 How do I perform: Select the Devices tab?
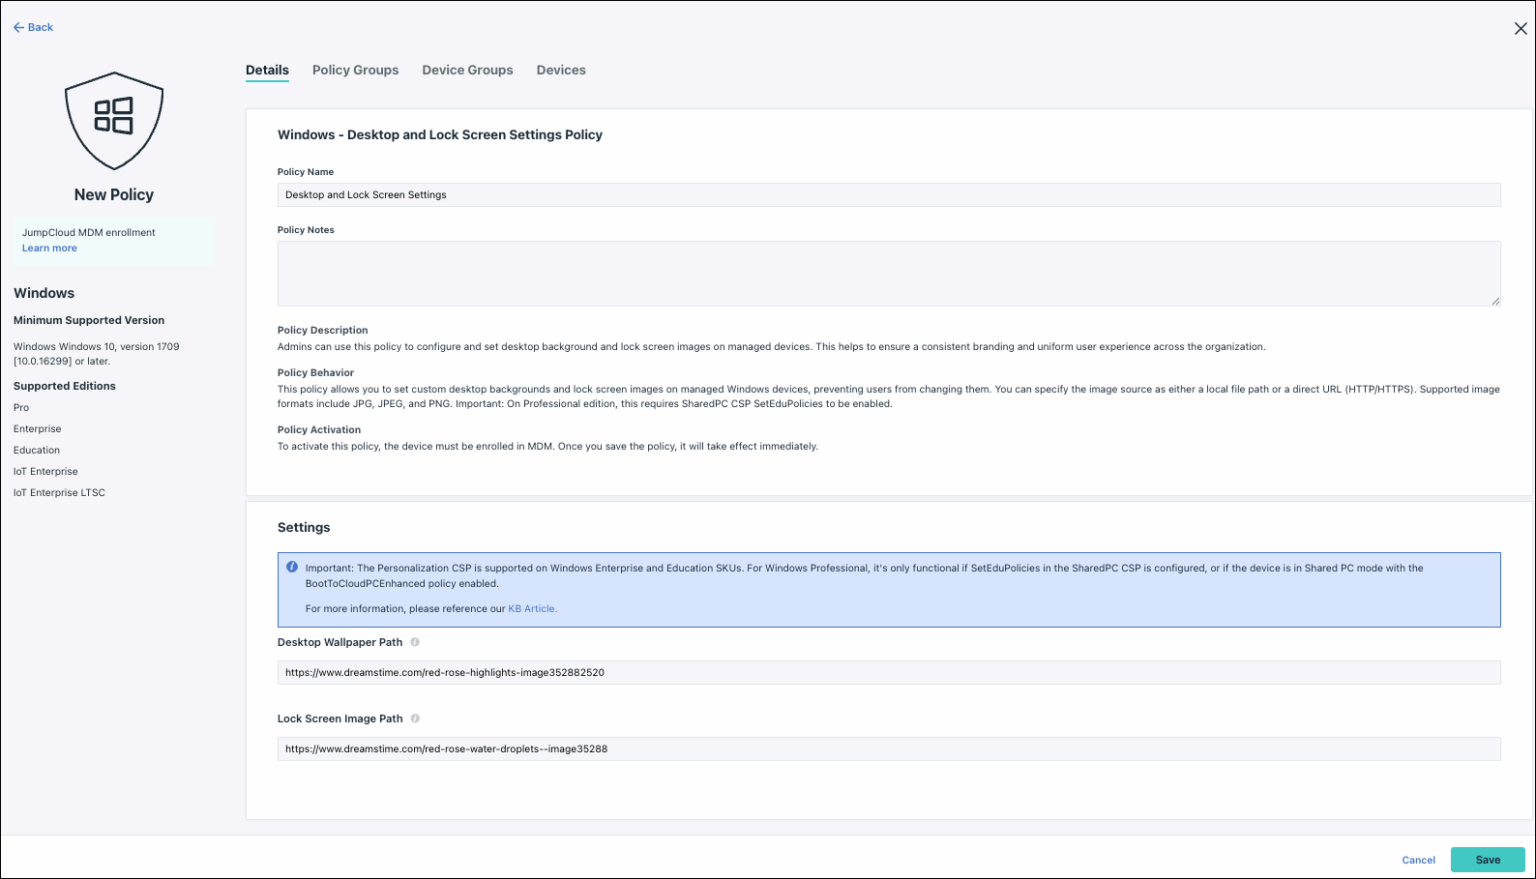coord(561,70)
